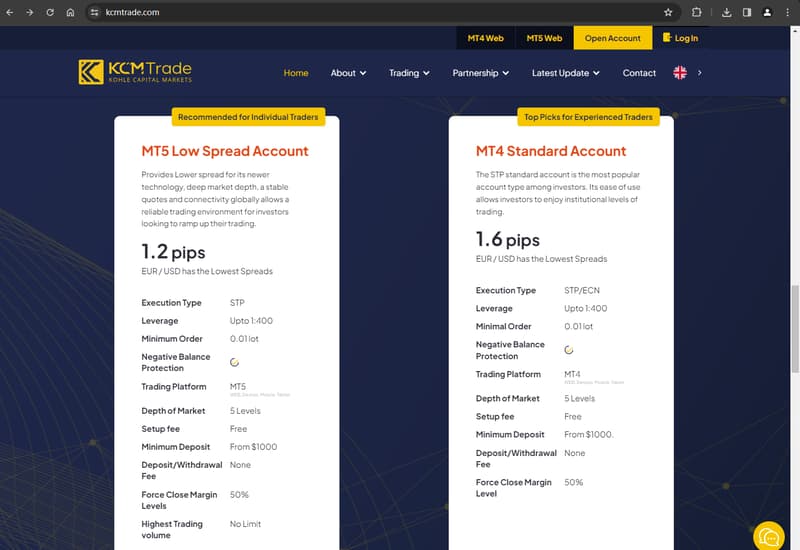View site information icon in address bar
Screen dimensions: 800x550
coord(94,12)
